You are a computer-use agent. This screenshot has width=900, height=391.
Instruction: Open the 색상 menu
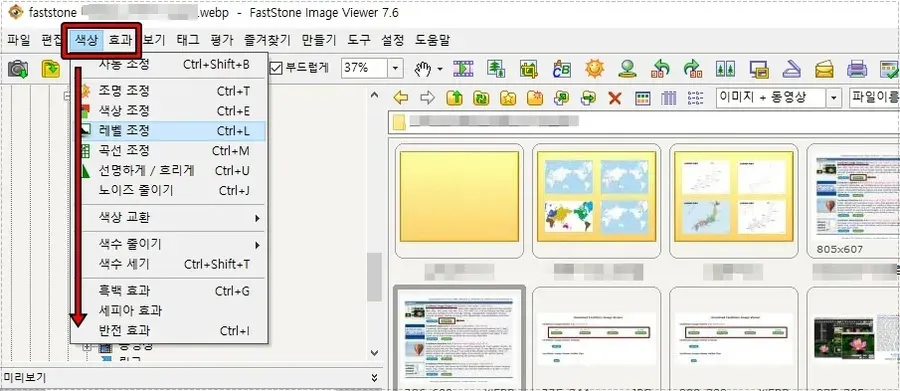(x=87, y=41)
